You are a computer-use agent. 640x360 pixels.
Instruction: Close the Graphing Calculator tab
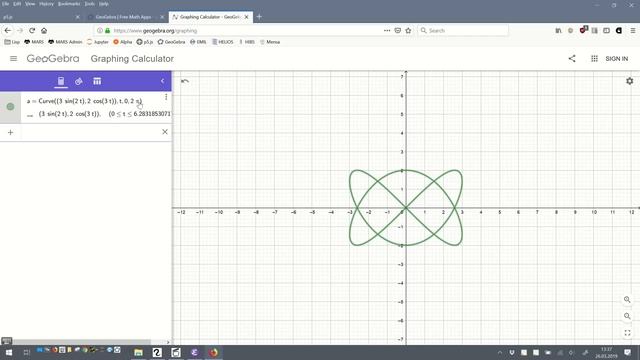[x=247, y=17]
